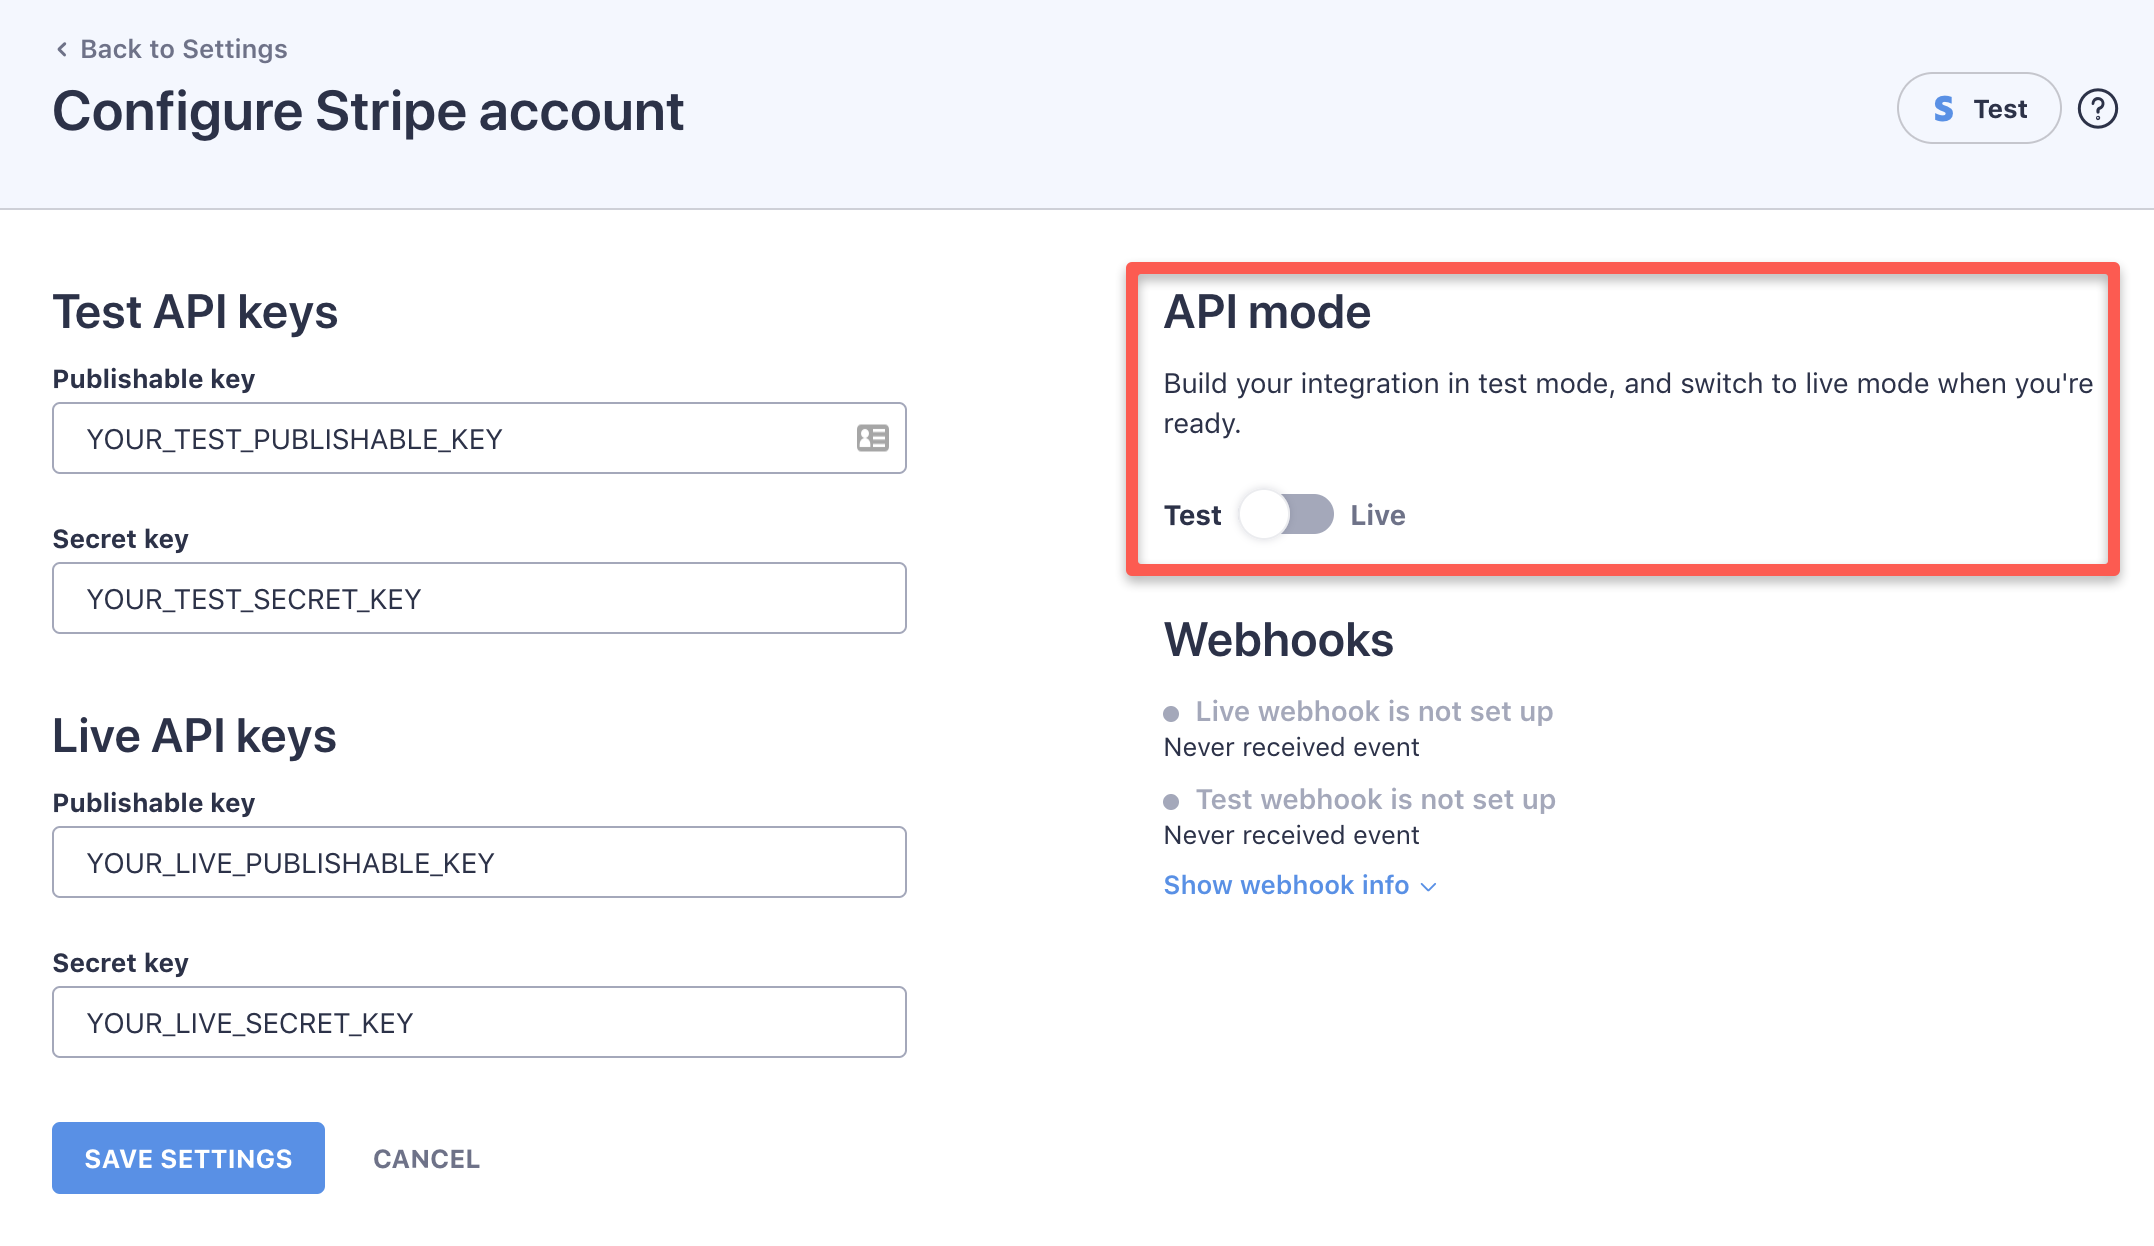Screen dimensions: 2154x1246
Task: Click the chevron next to Show webhook info
Action: click(x=1428, y=887)
